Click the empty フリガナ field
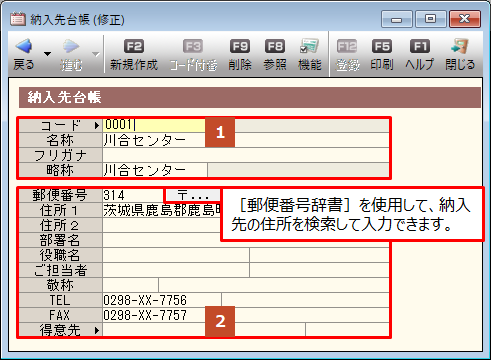The image size is (491, 360). (246, 155)
